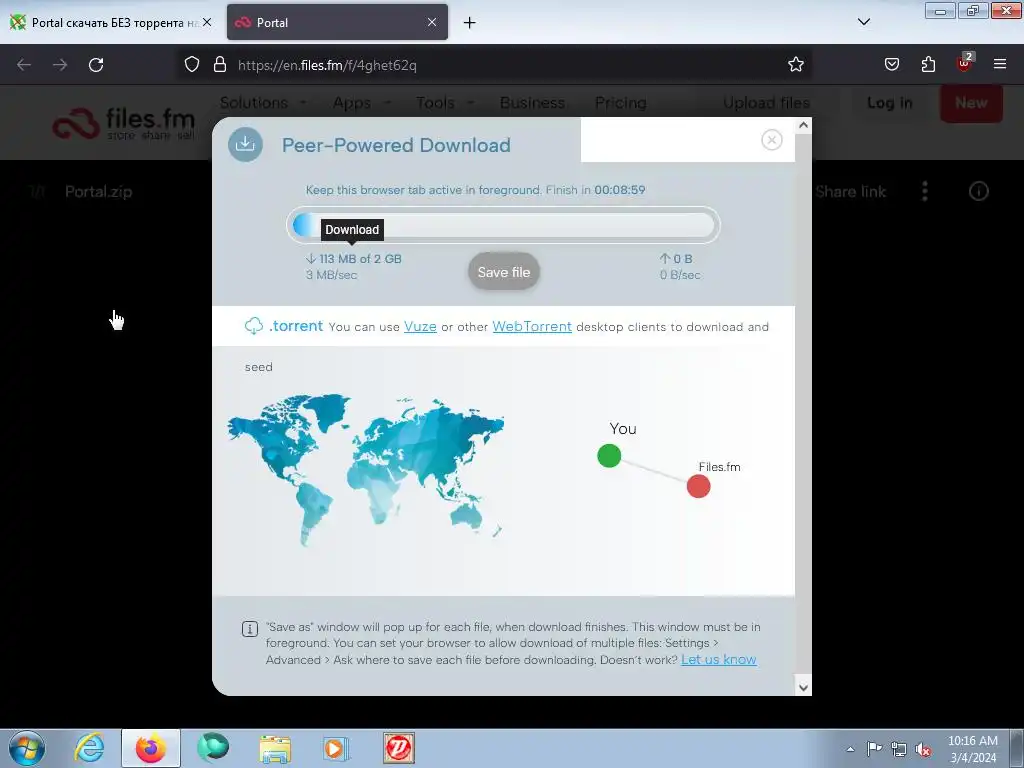Click the red Z application taskbar icon
The height and width of the screenshot is (768, 1024).
tap(398, 748)
